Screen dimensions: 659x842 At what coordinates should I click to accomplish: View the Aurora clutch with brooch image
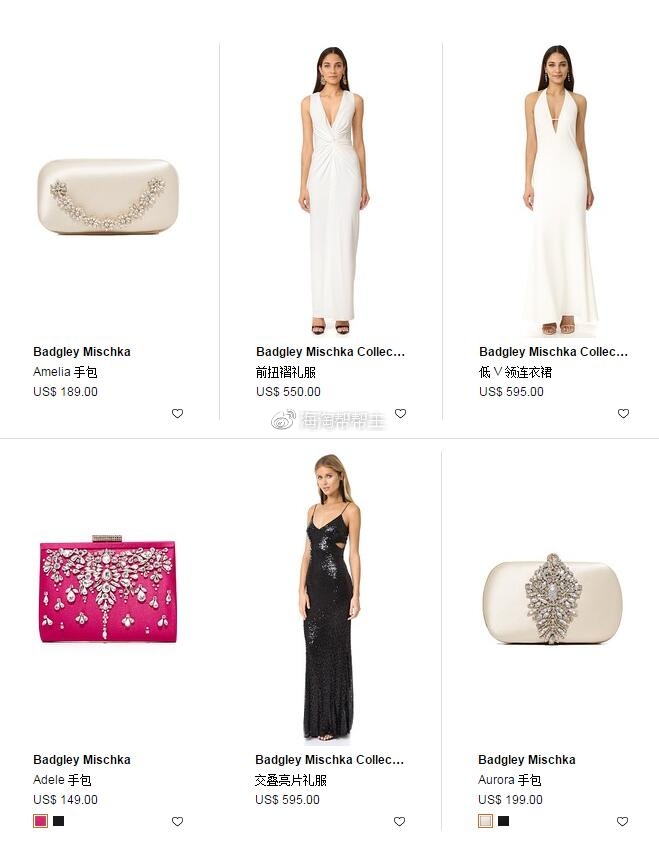tap(552, 599)
